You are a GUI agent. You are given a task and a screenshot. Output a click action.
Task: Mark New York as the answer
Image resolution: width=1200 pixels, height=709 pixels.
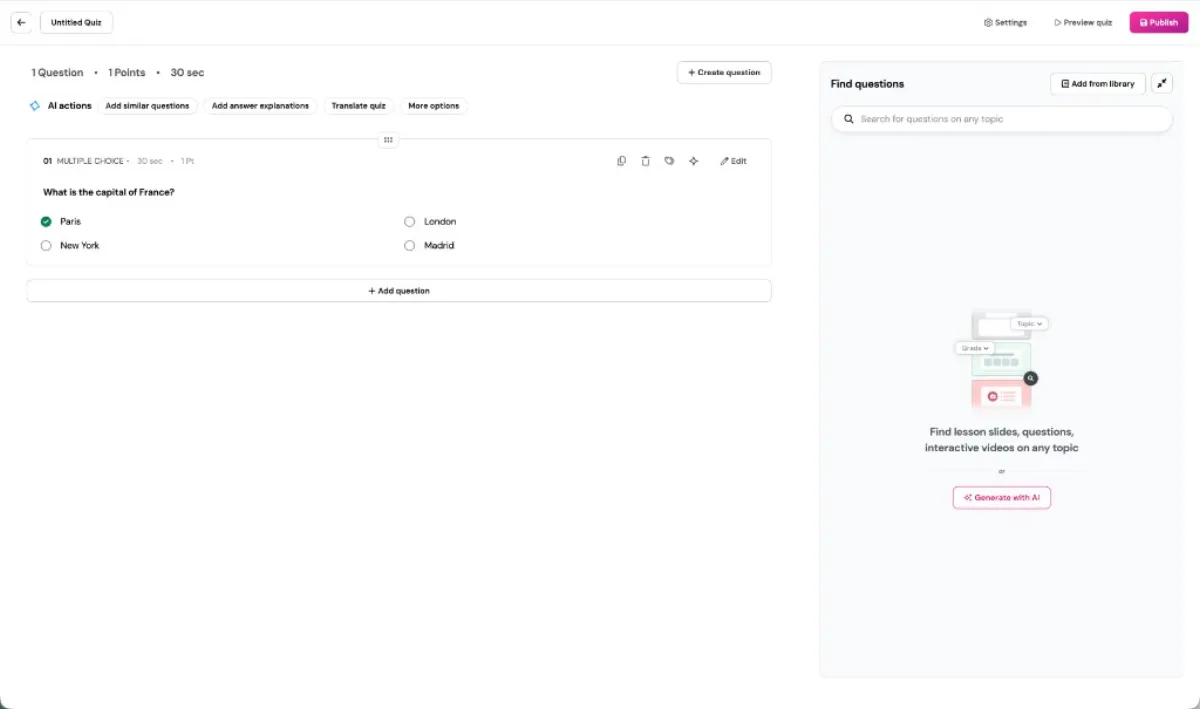click(x=46, y=246)
